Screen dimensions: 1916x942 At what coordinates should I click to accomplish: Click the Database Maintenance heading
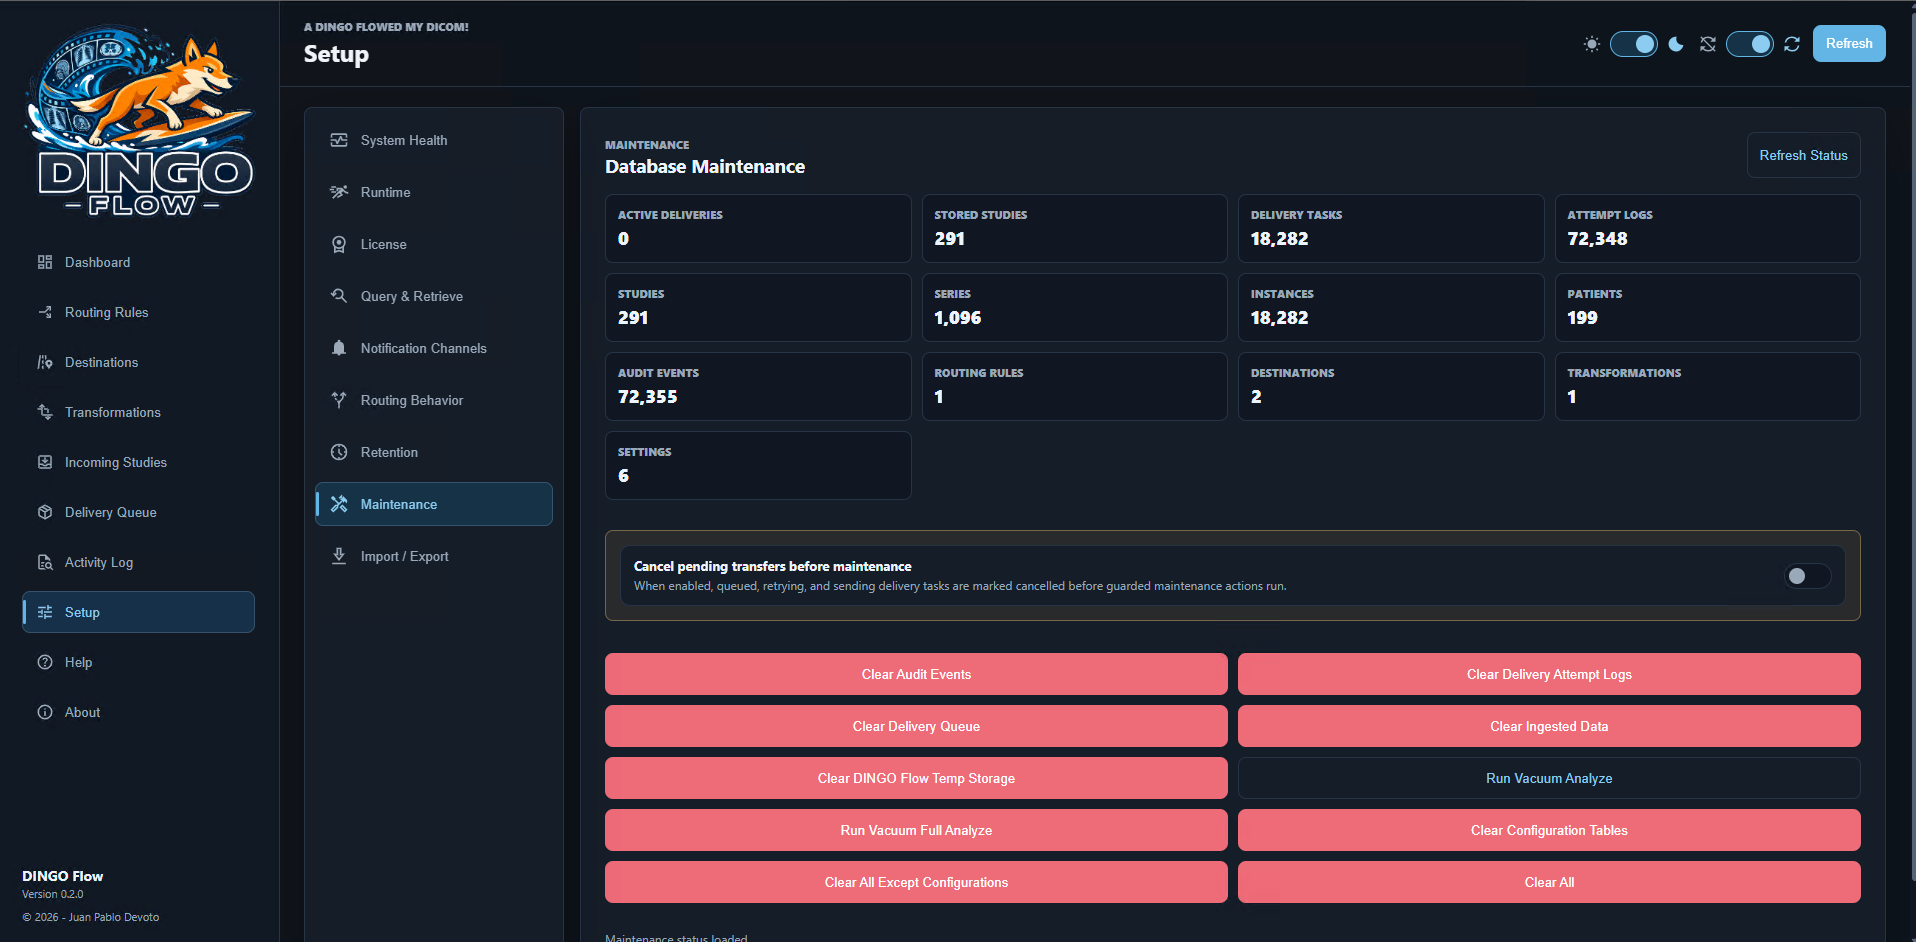point(705,167)
